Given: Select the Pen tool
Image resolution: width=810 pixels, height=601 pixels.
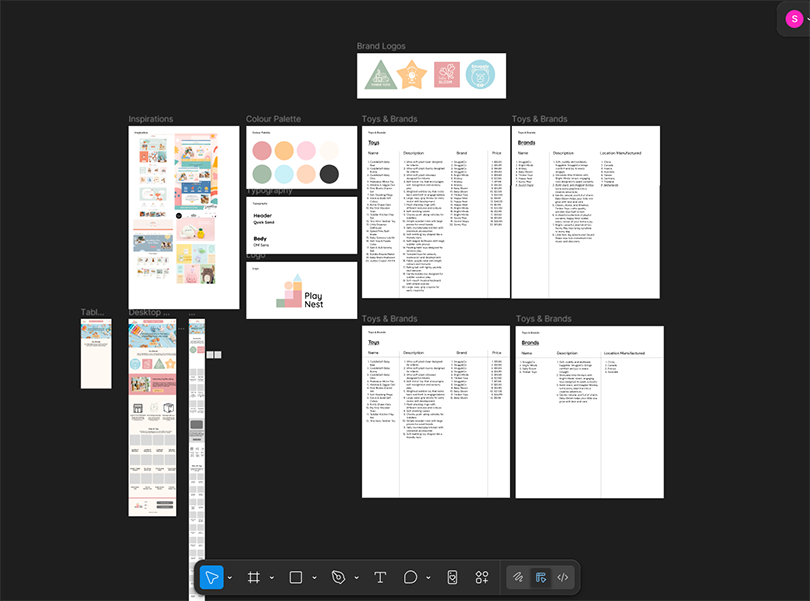Looking at the screenshot, I should (x=338, y=577).
